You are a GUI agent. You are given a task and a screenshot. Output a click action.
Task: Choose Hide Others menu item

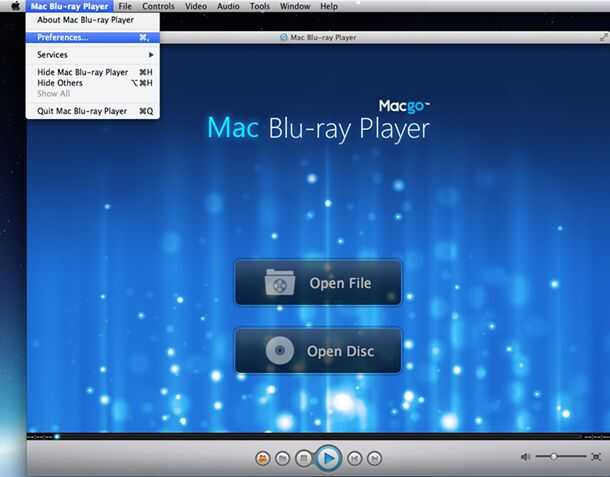[93, 83]
